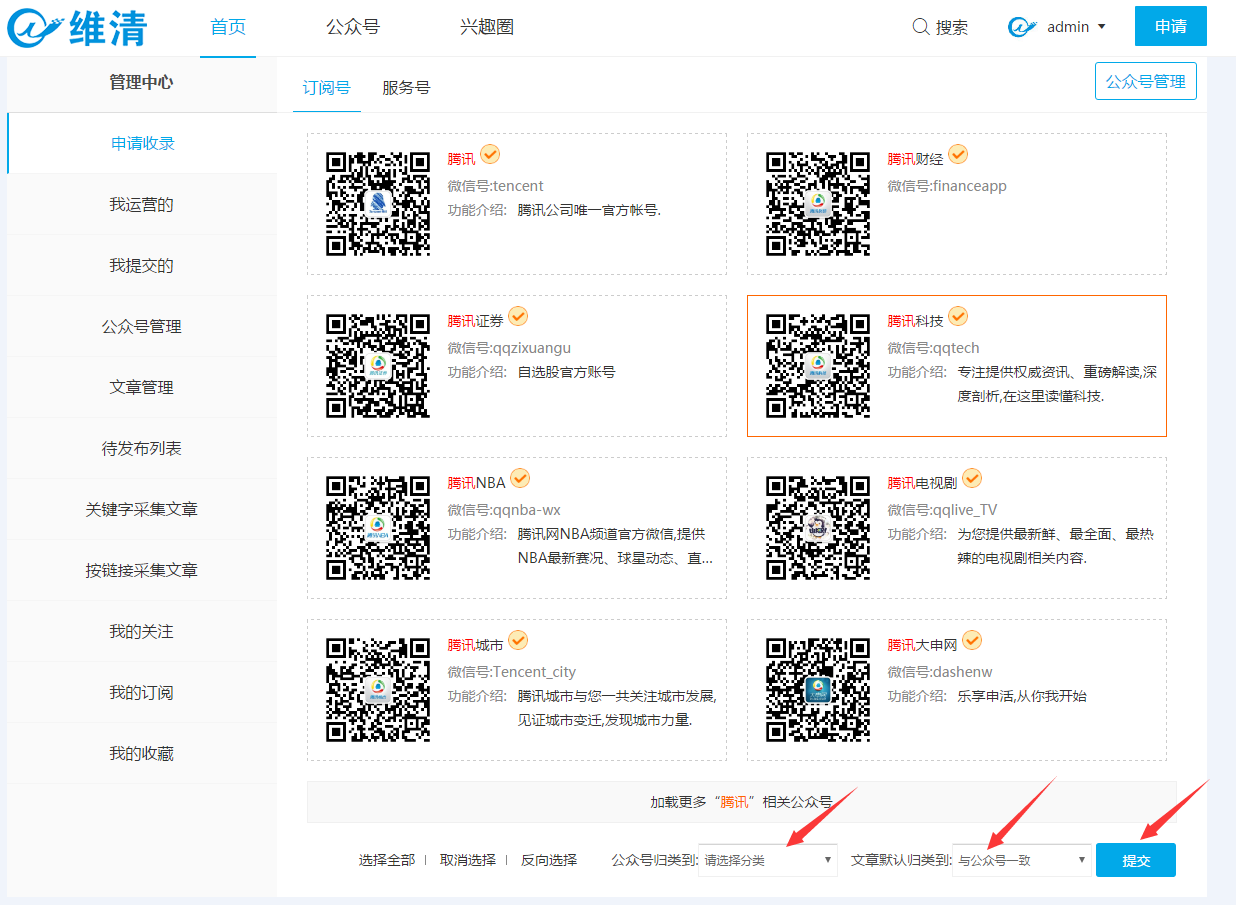Open 文章管理 in the sidebar
Screen dimensions: 1236x905
pos(142,387)
